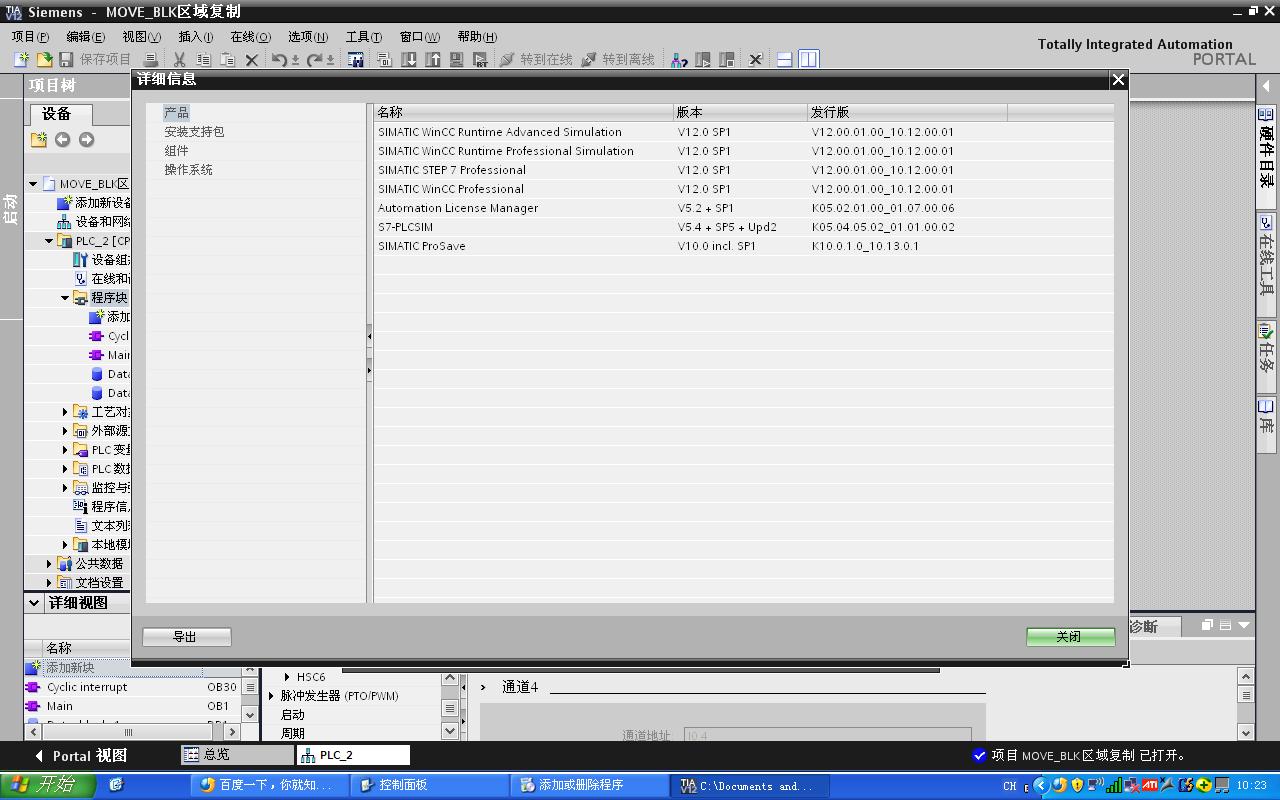Select 安装支持包 in the details dialog
Image resolution: width=1280 pixels, height=800 pixels.
194,131
